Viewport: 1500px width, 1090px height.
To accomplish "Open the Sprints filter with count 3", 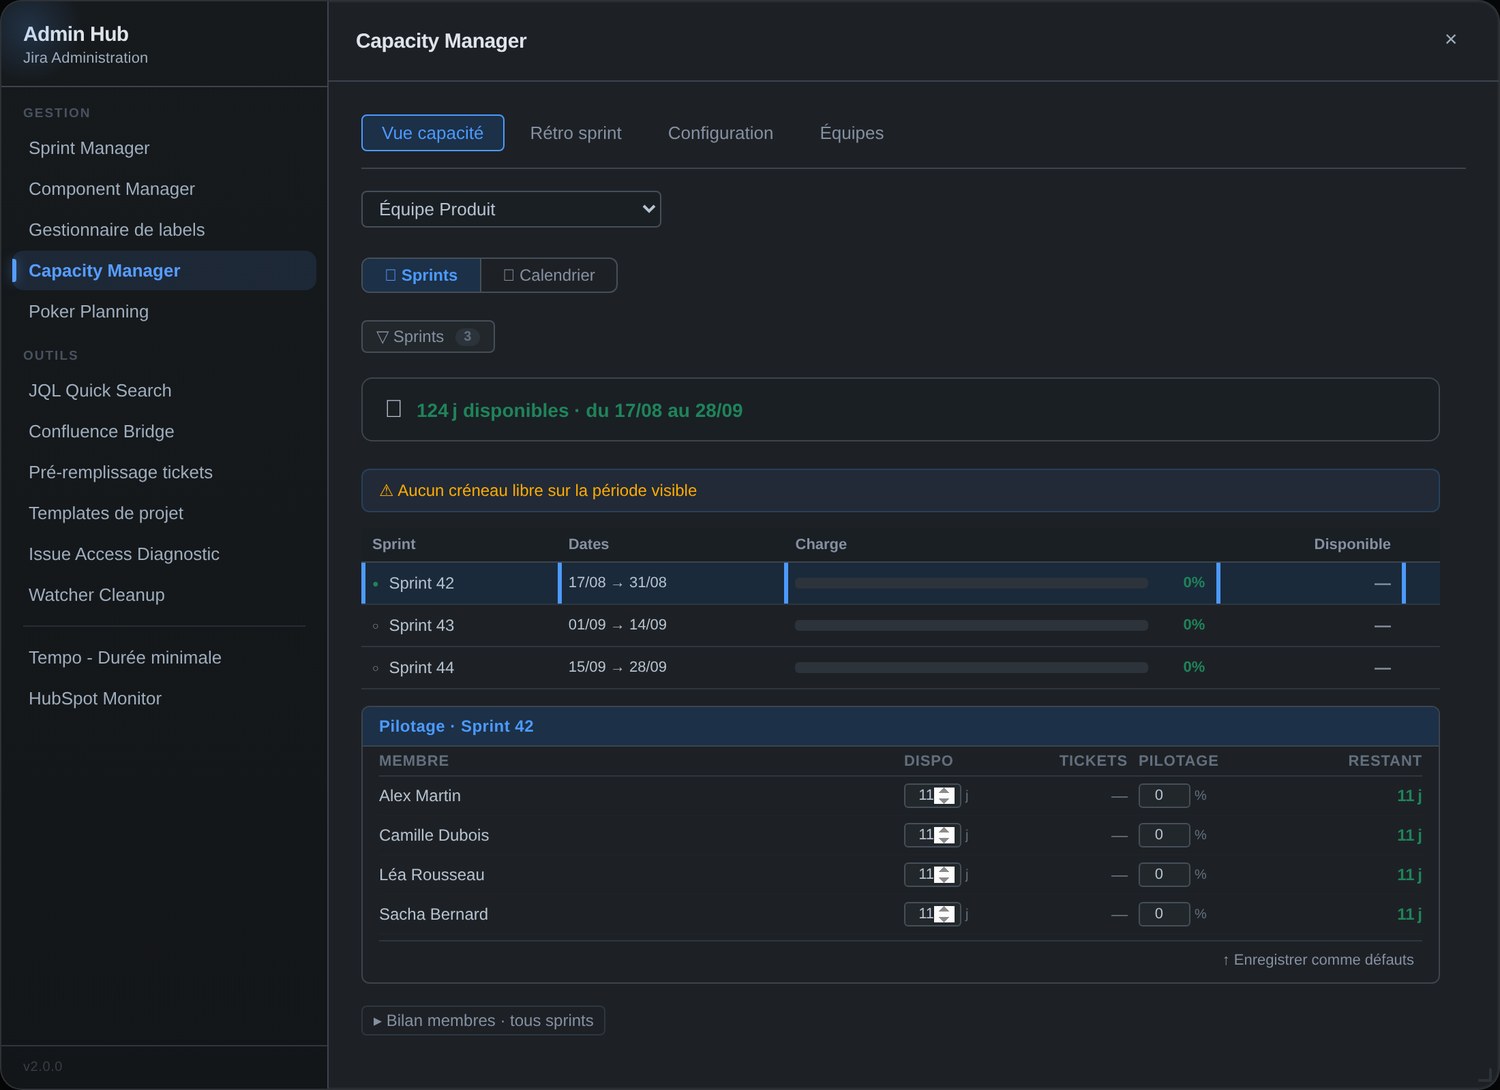I will click(428, 337).
